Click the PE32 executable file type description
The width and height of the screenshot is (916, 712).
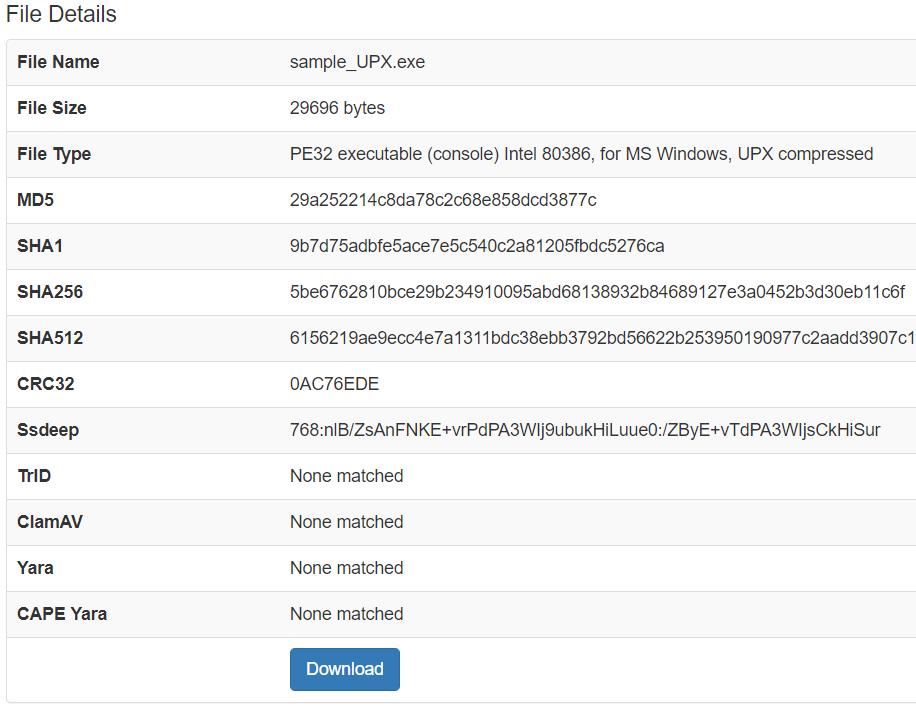(x=581, y=154)
